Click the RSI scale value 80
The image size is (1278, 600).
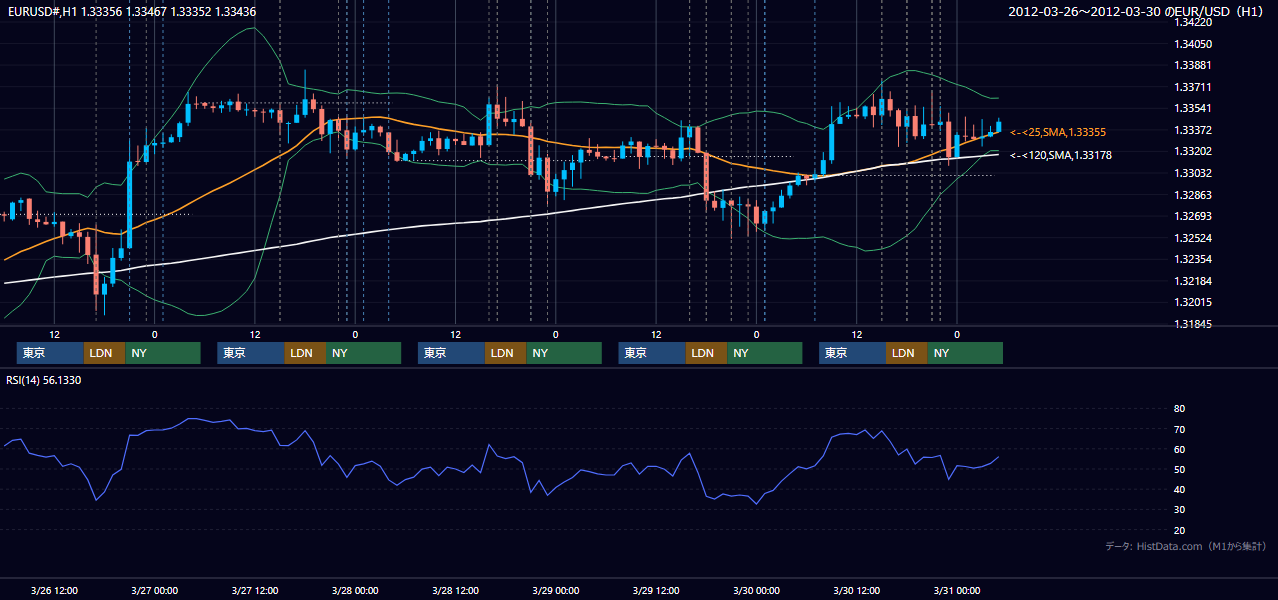1179,409
